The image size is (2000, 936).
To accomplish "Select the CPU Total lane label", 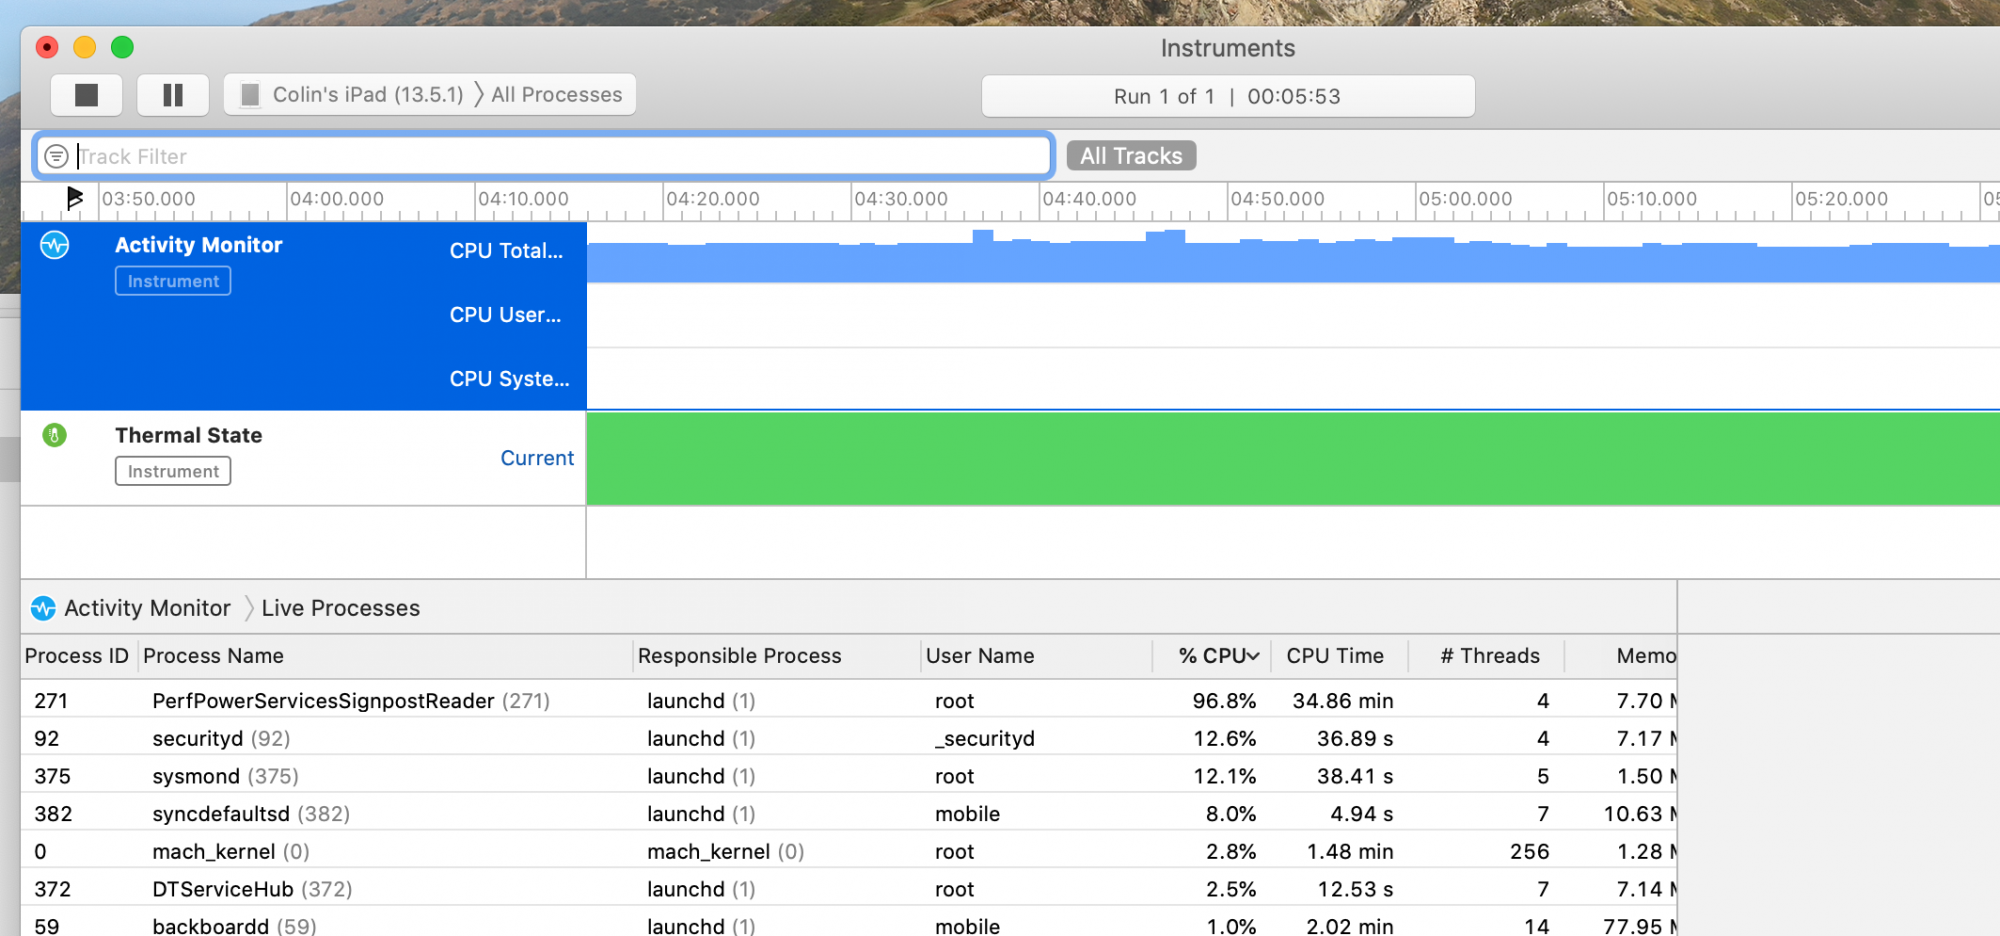I will pyautogui.click(x=506, y=251).
